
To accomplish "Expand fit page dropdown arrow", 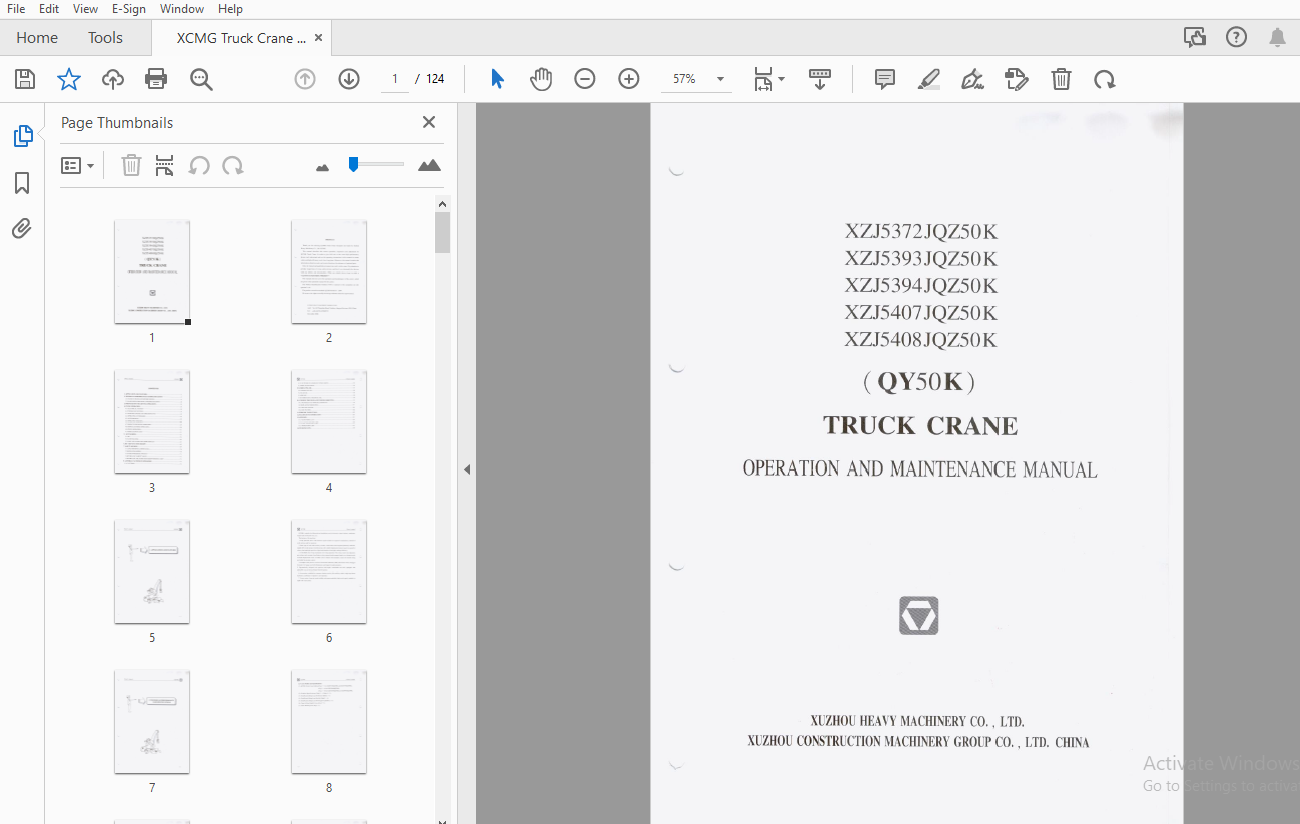I will click(782, 79).
